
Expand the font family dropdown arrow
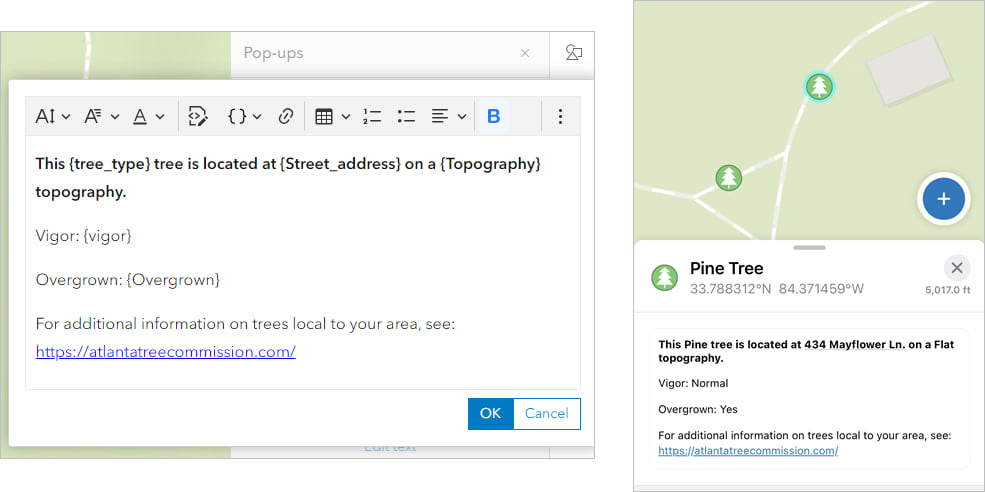(x=115, y=117)
